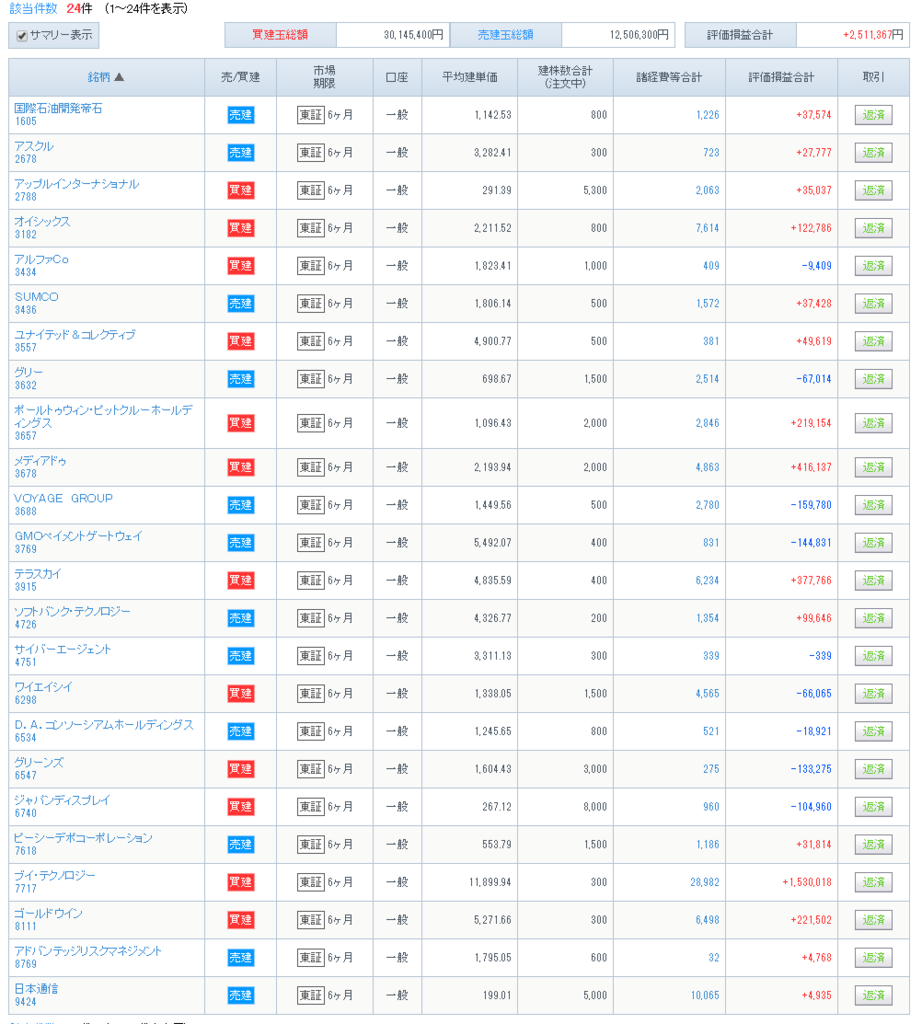Click 建株数 8,000 in ジャパンディスプレイ row
This screenshot has width=922, height=1024.
(x=595, y=807)
